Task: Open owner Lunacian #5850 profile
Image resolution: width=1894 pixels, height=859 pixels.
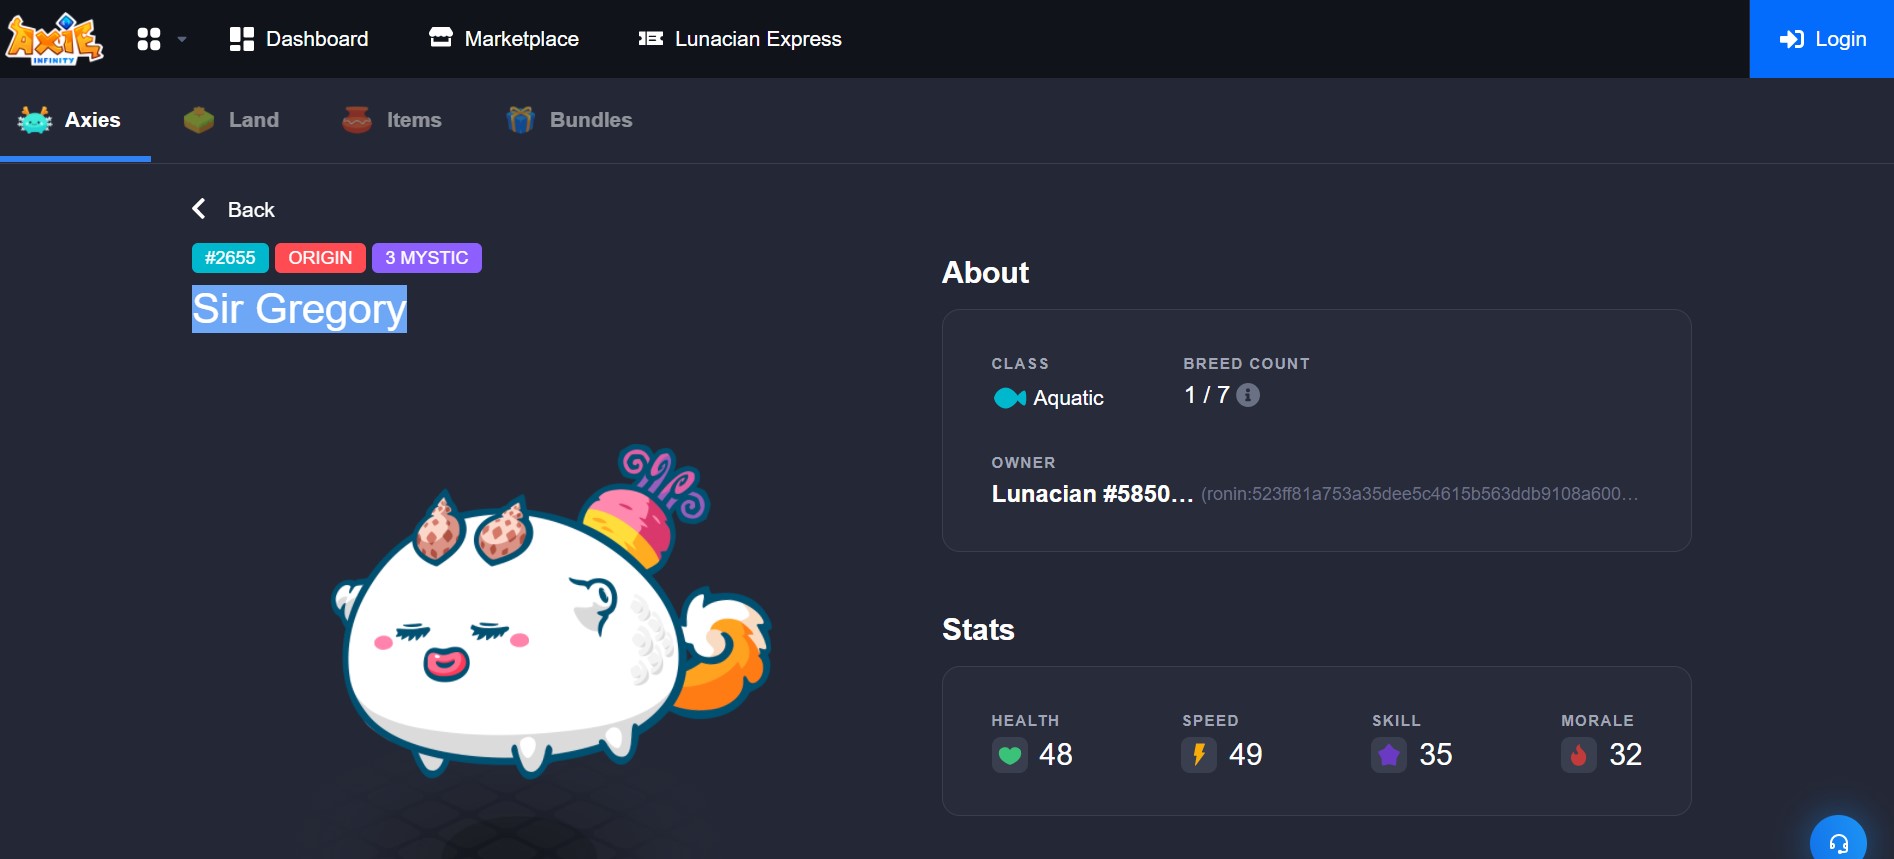Action: click(1092, 494)
